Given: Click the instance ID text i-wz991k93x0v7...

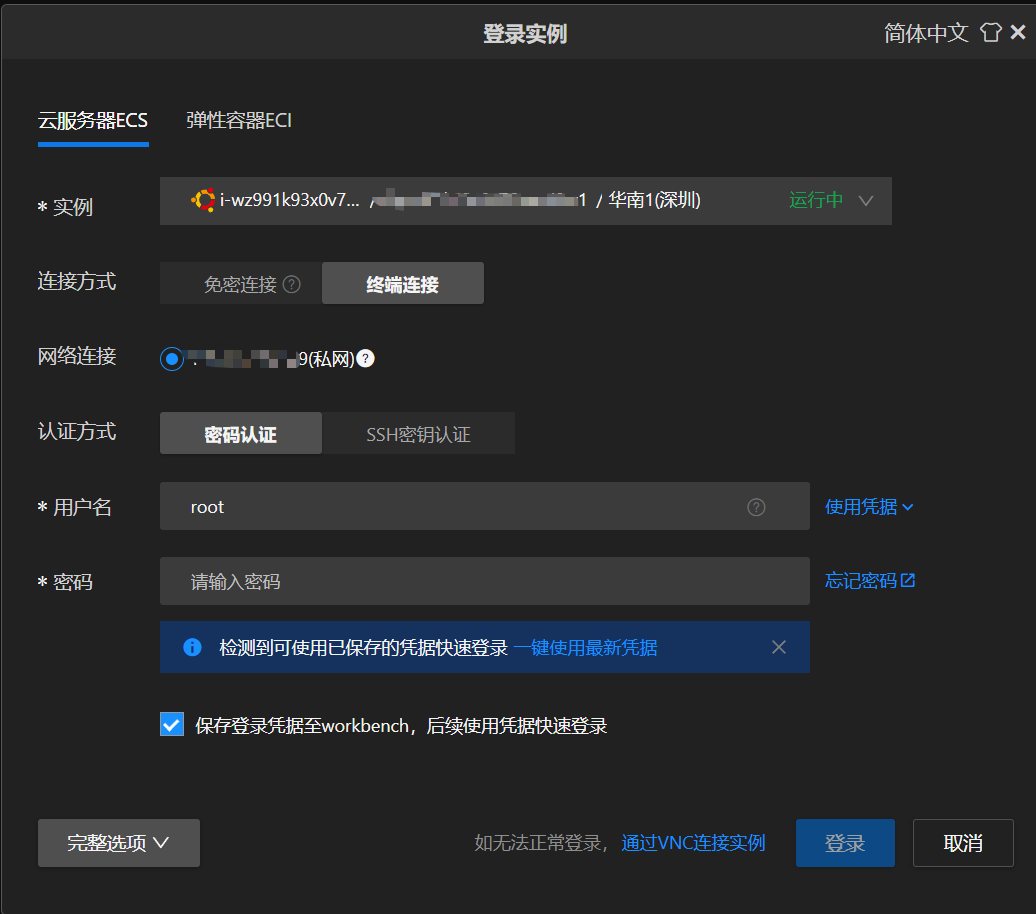Looking at the screenshot, I should coord(289,200).
